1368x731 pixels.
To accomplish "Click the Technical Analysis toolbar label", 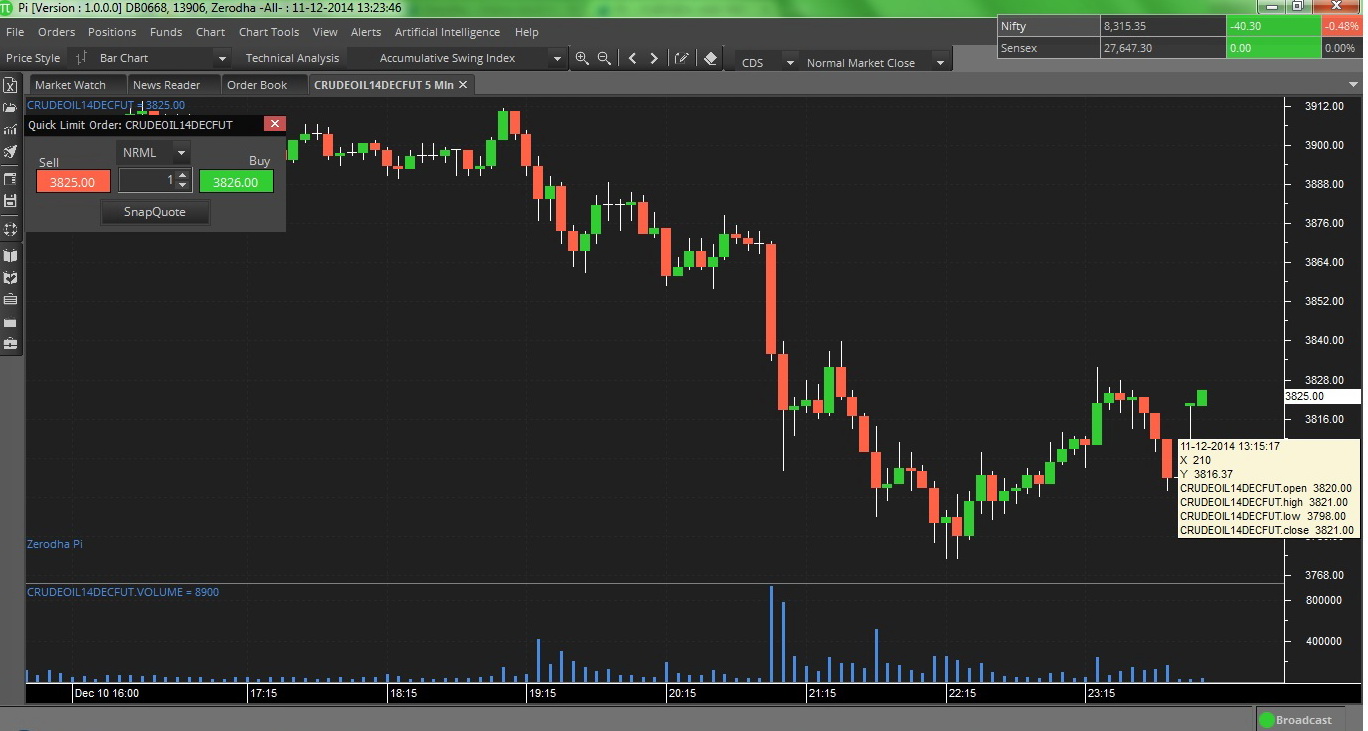I will (x=292, y=58).
